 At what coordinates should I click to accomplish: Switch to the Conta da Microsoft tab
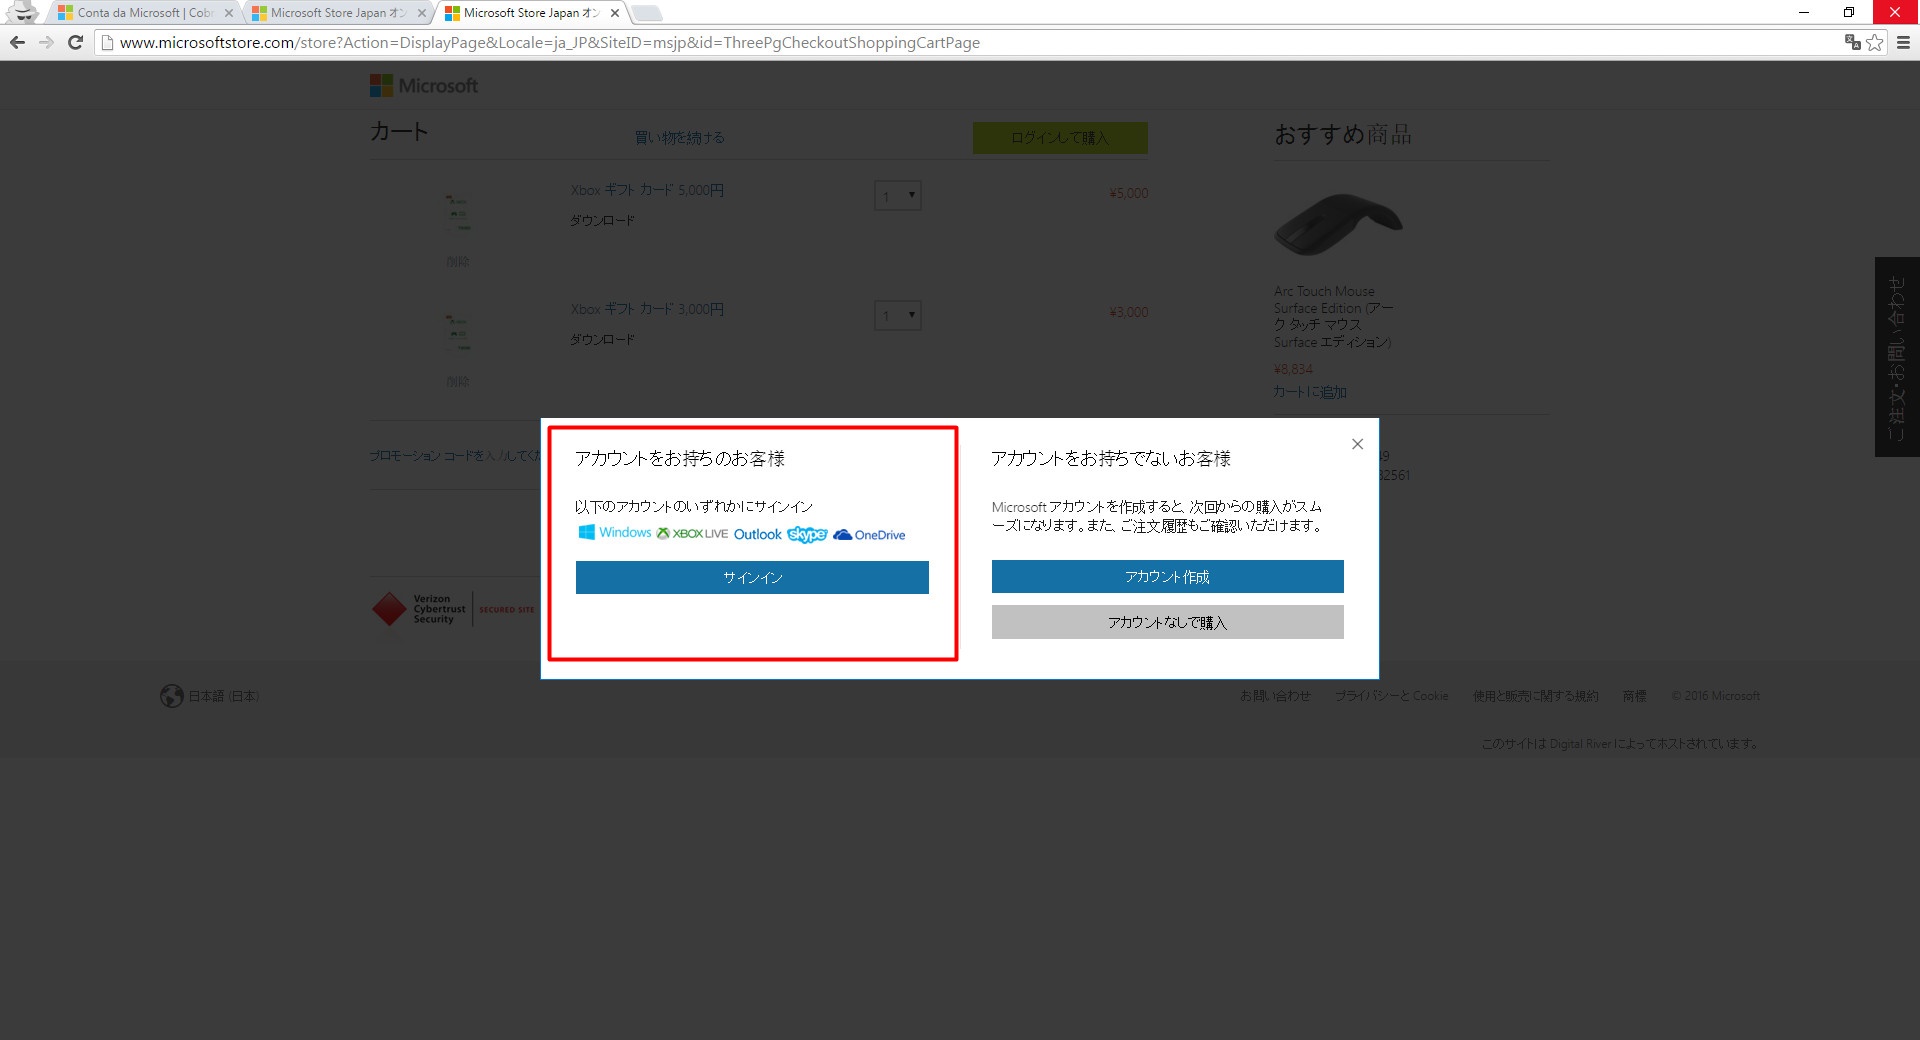(140, 13)
